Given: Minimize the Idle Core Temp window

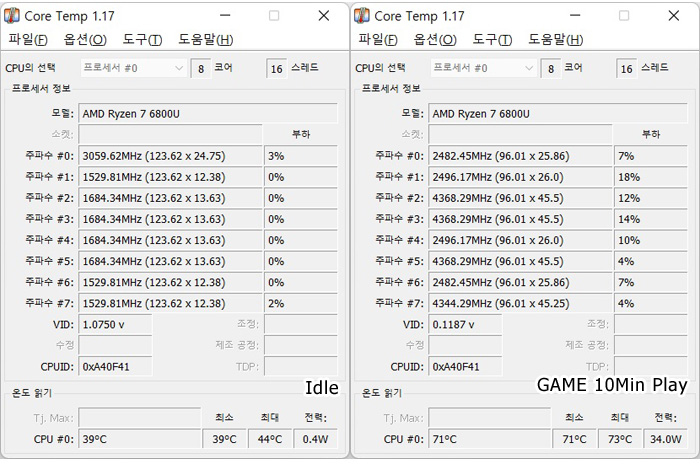Looking at the screenshot, I should pos(225,16).
